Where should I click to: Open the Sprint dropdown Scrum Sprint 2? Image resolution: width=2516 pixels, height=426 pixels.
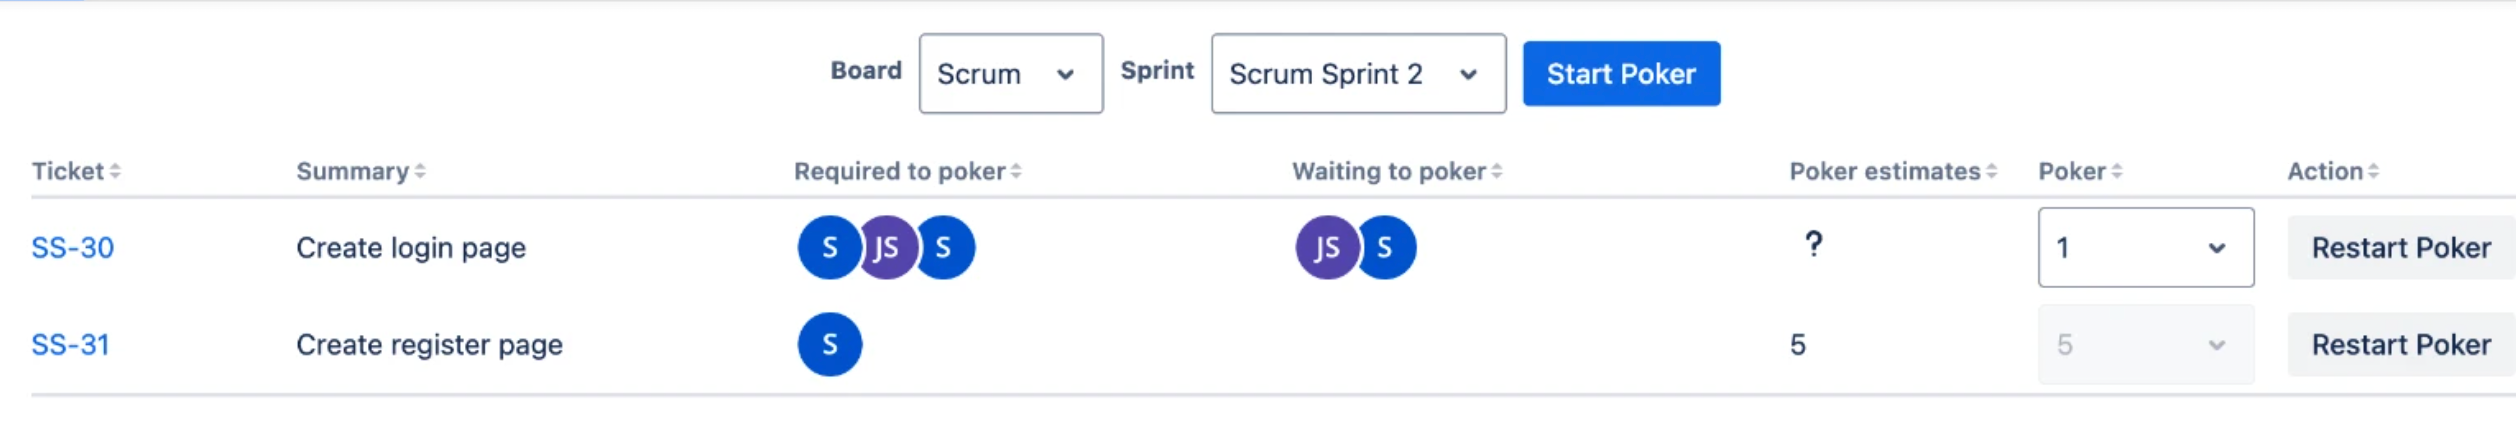(x=1358, y=74)
